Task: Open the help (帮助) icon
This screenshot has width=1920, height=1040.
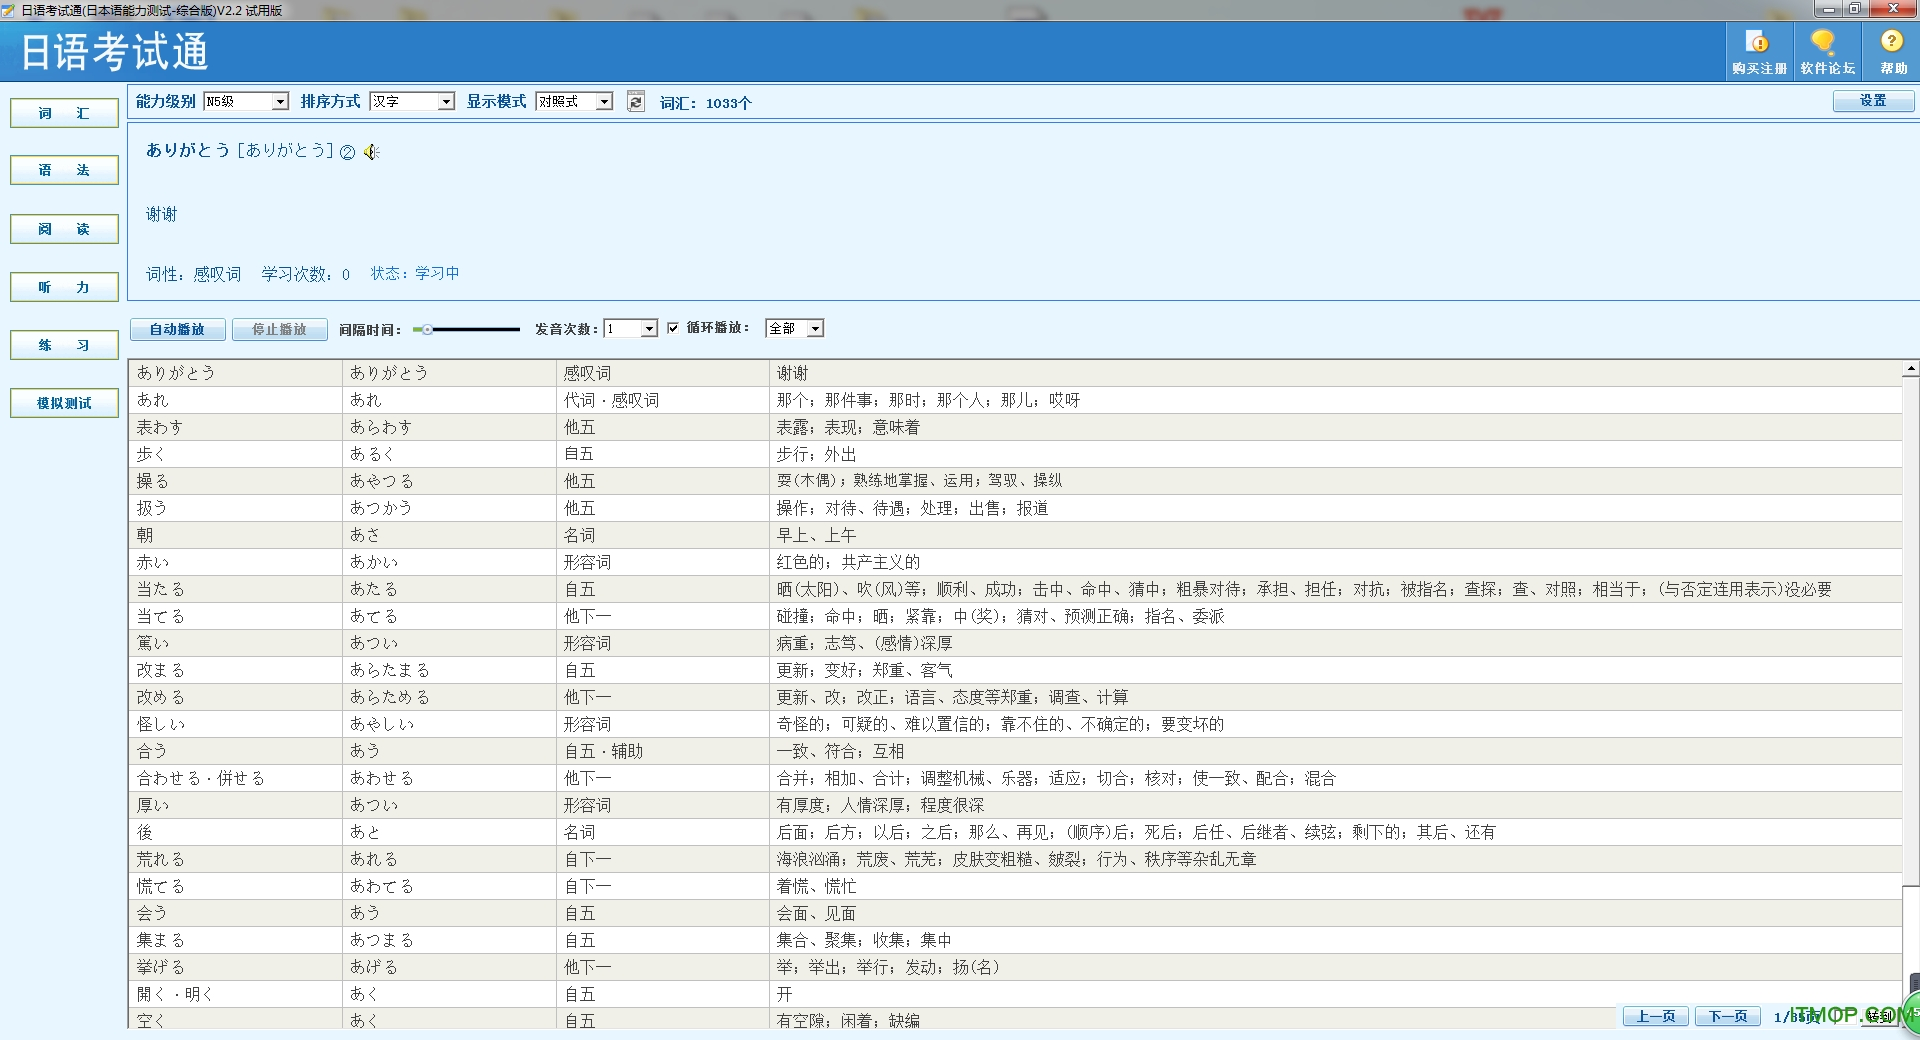Action: (x=1892, y=52)
